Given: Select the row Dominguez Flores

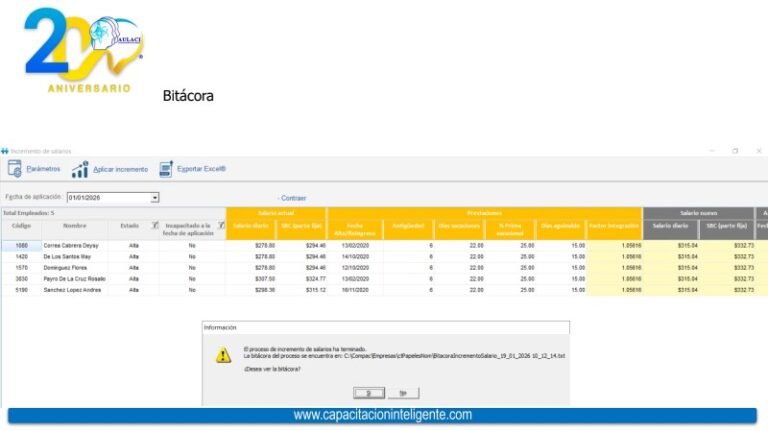Looking at the screenshot, I should point(384,268).
